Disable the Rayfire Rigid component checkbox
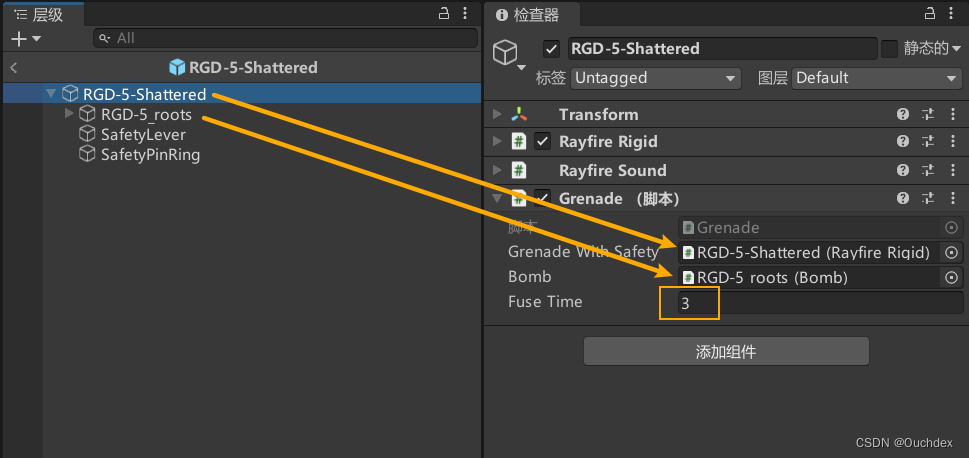 click(x=543, y=142)
